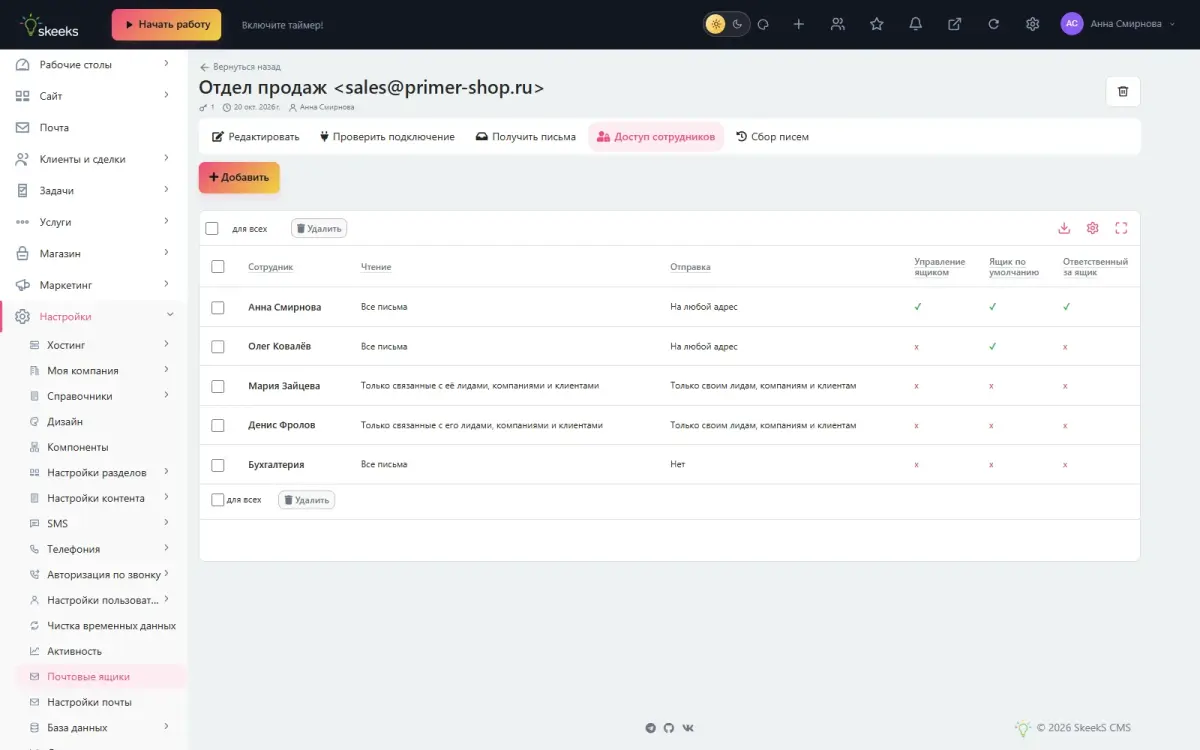This screenshot has width=1200, height=750.
Task: Sort by Сотрудник column header
Action: [x=270, y=267]
